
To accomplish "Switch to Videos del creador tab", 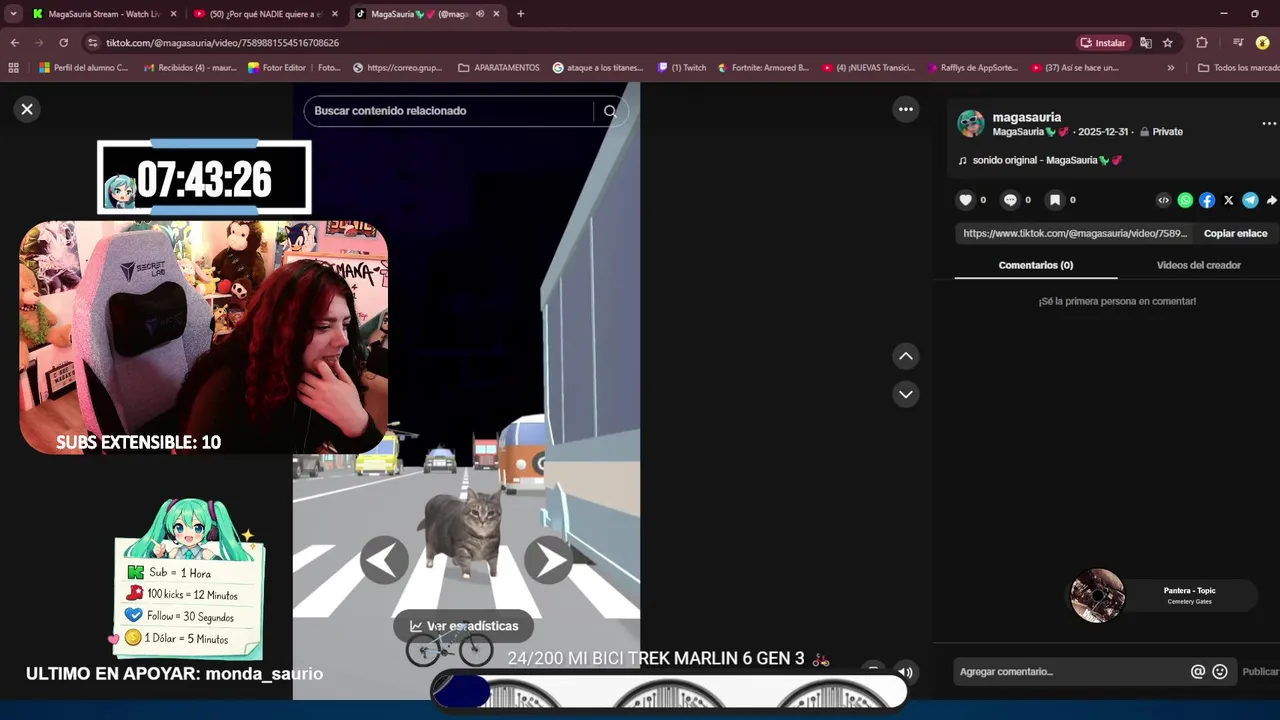I will click(x=1198, y=265).
